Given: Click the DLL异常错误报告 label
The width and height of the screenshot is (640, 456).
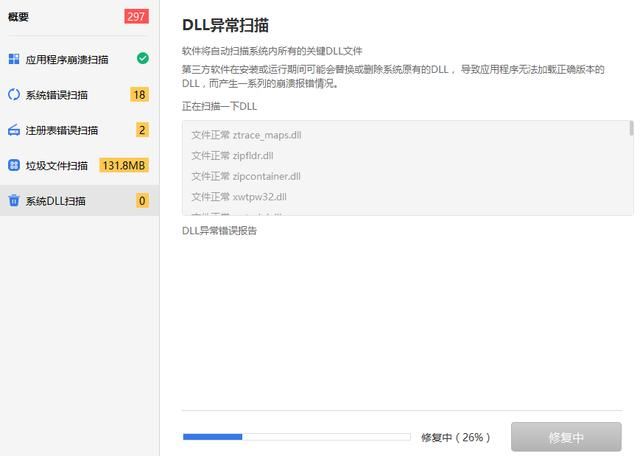Looking at the screenshot, I should tap(219, 231).
